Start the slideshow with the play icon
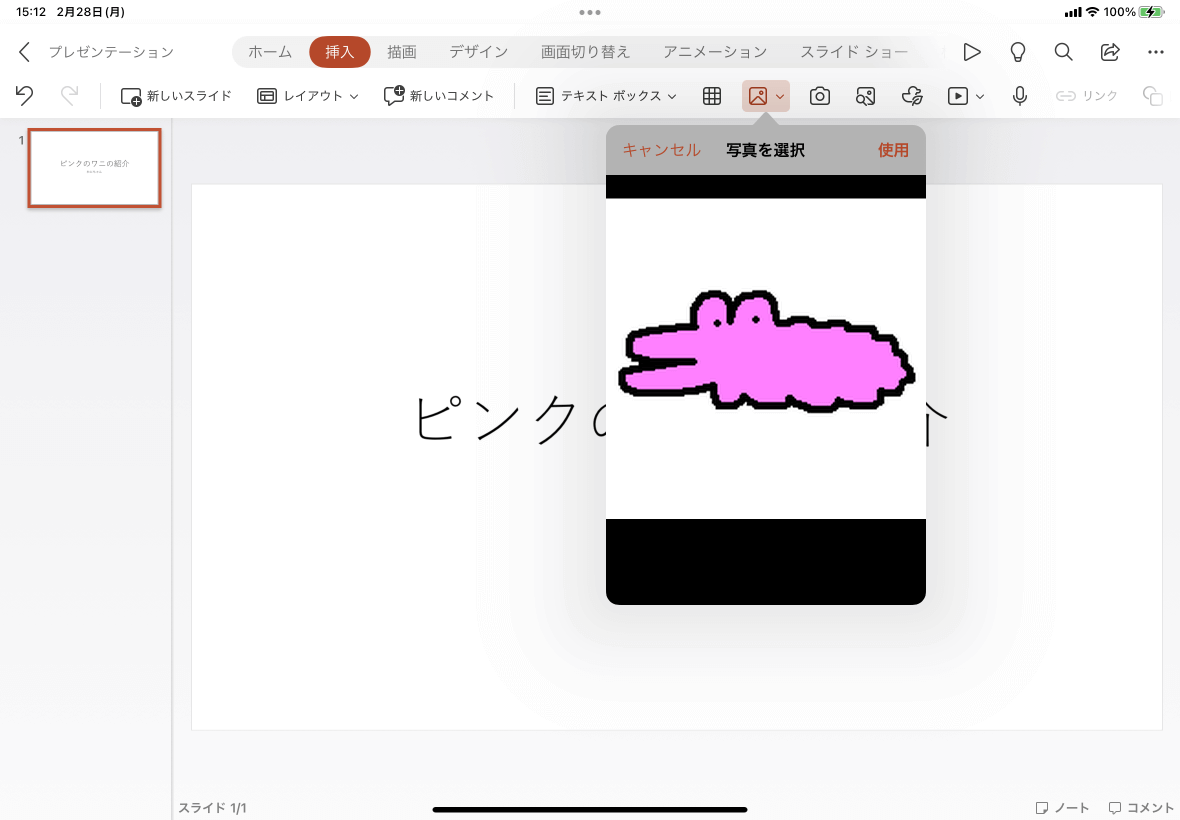Viewport: 1180px width, 820px height. pyautogui.click(x=971, y=51)
